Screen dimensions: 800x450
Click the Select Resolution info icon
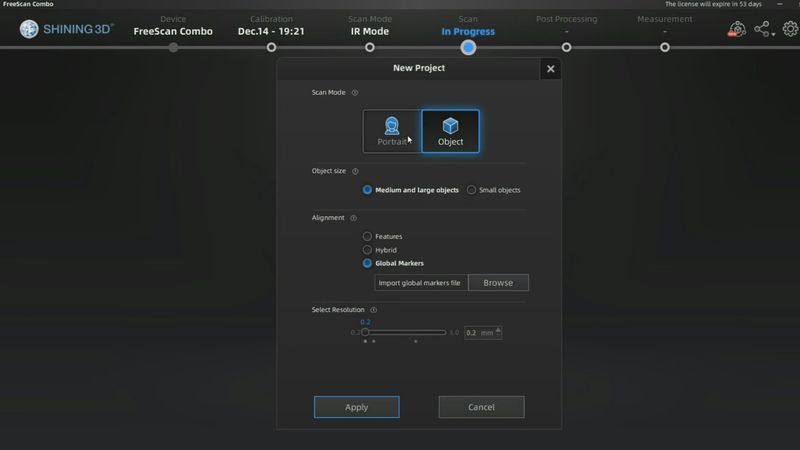click(x=373, y=310)
